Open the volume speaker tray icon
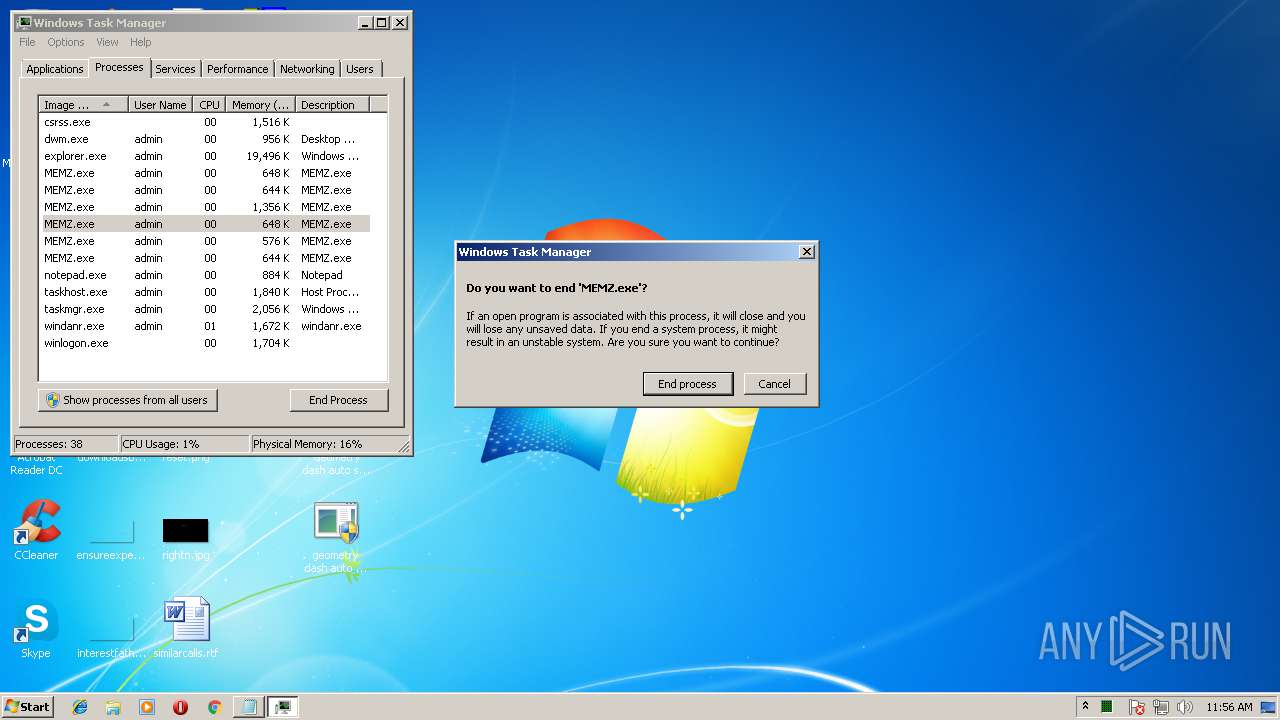The image size is (1280, 720). 1185,707
